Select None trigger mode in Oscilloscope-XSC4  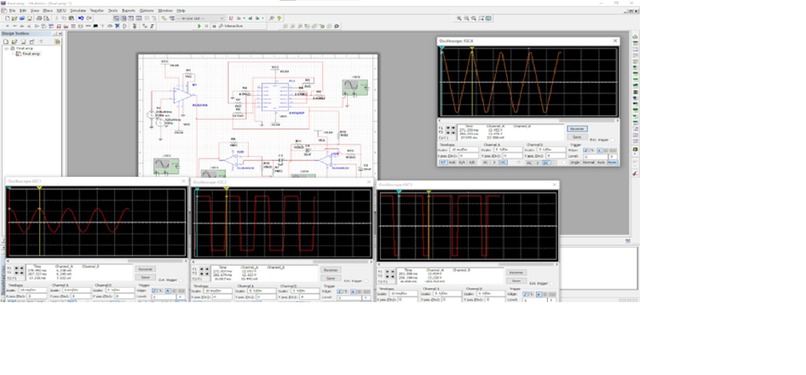point(612,162)
